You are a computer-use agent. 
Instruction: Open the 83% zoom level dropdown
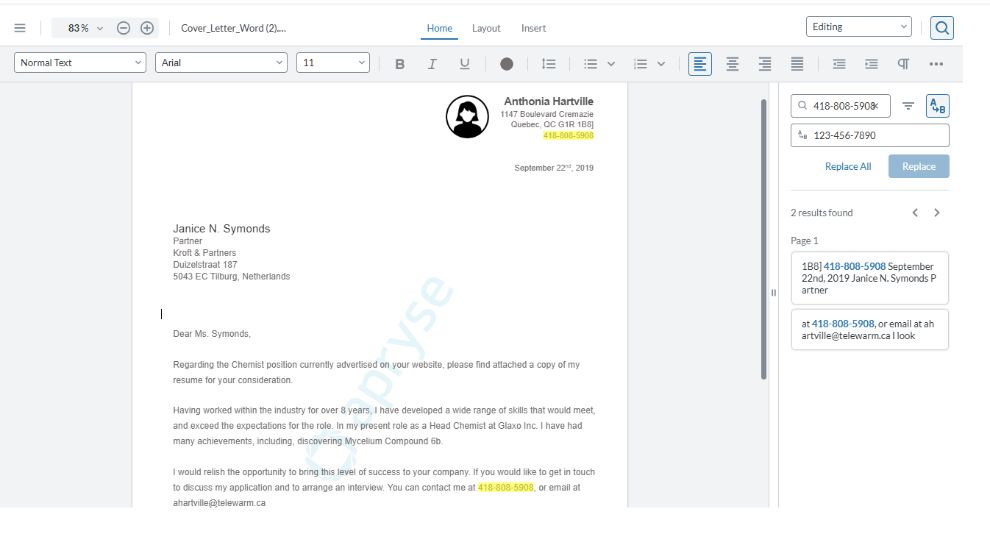pos(85,28)
